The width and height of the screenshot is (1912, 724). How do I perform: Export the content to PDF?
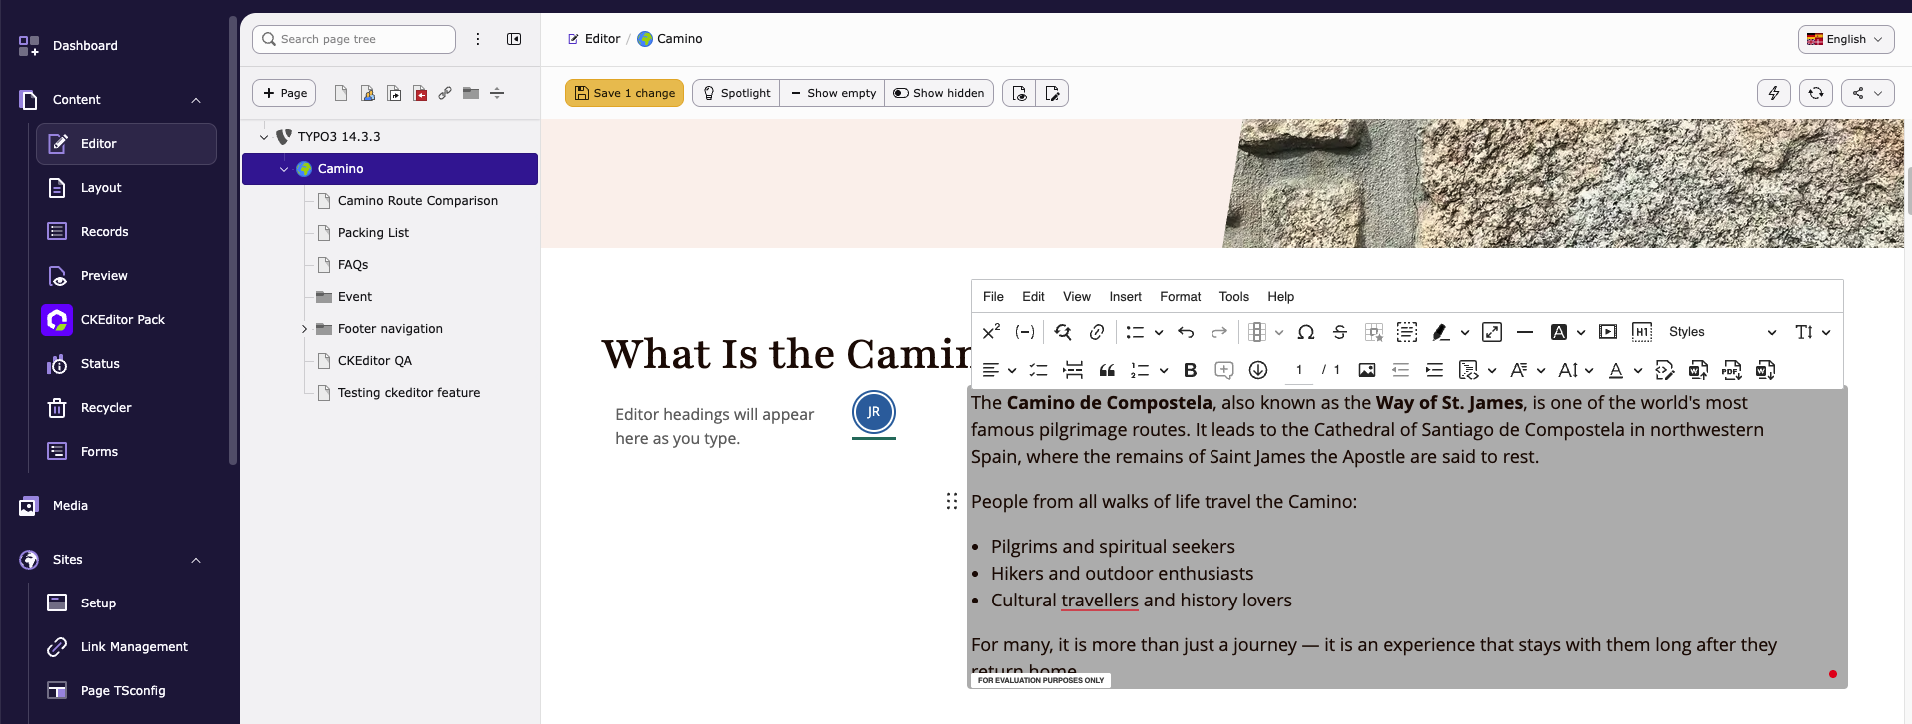pyautogui.click(x=1732, y=370)
